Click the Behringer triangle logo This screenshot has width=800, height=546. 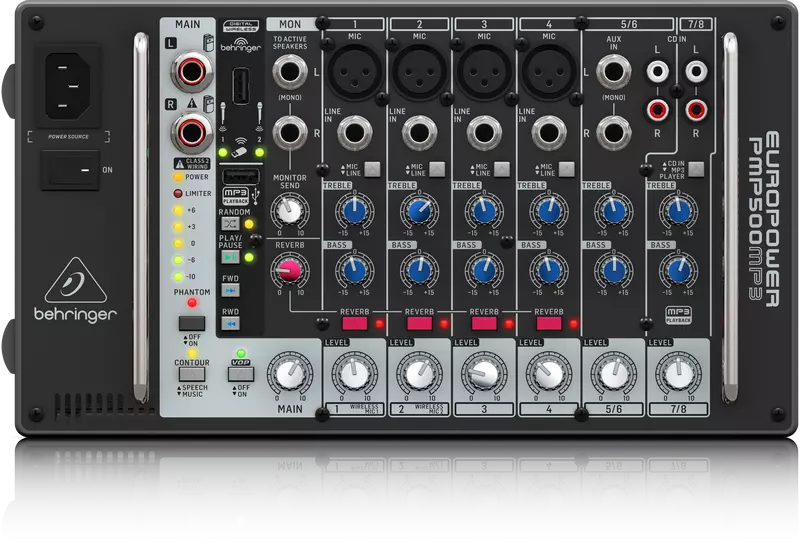(76, 281)
